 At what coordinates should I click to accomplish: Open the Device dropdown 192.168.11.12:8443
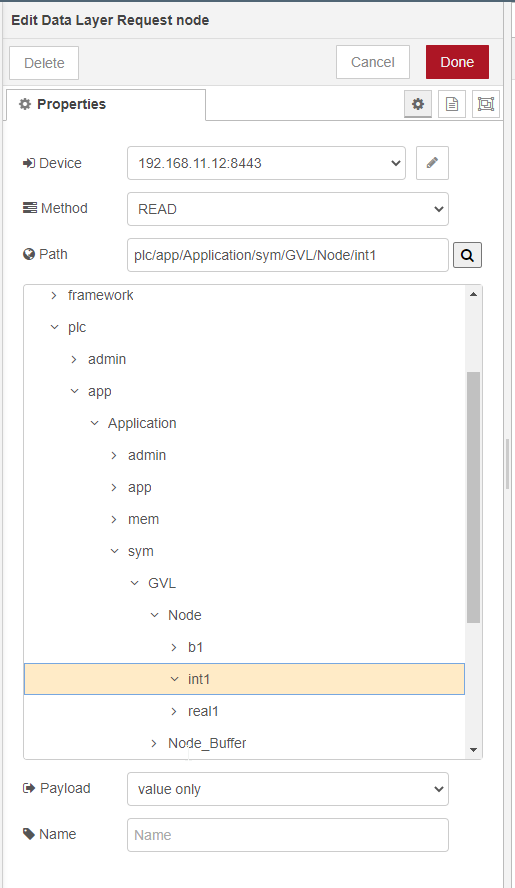tap(266, 163)
